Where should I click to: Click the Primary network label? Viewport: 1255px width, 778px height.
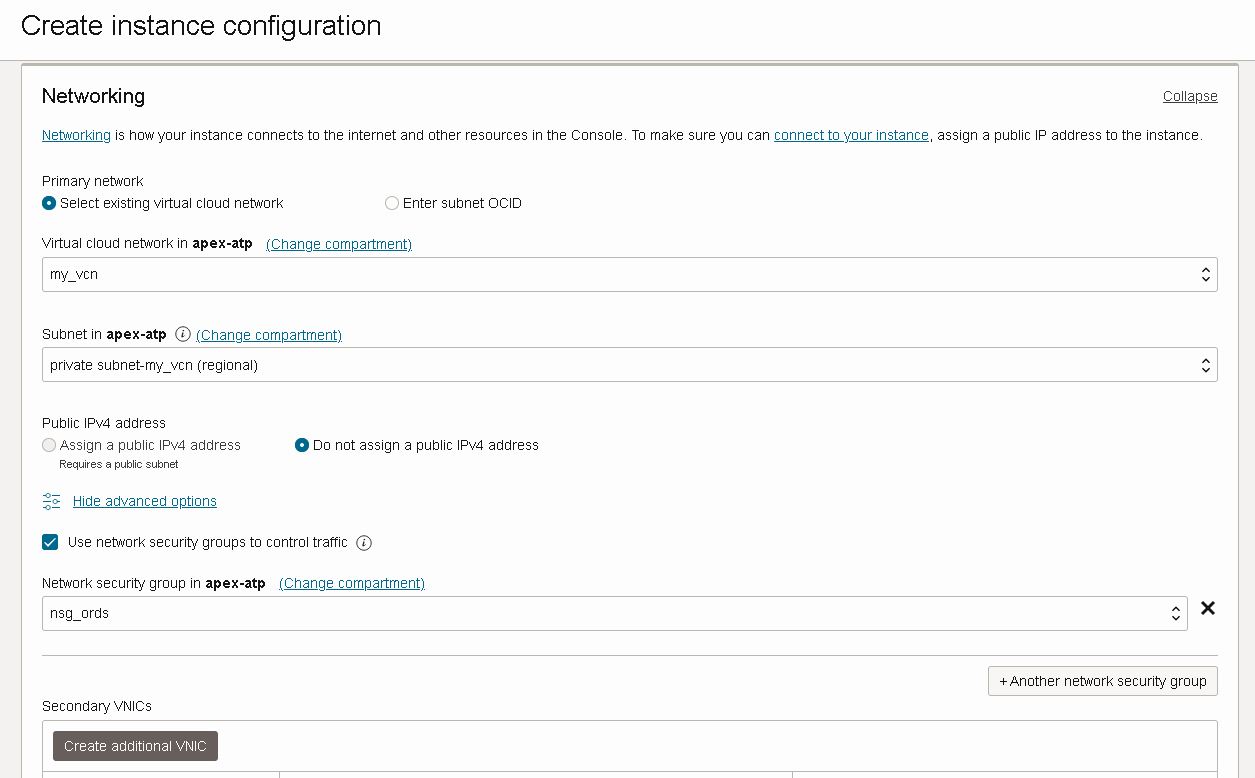(x=92, y=181)
